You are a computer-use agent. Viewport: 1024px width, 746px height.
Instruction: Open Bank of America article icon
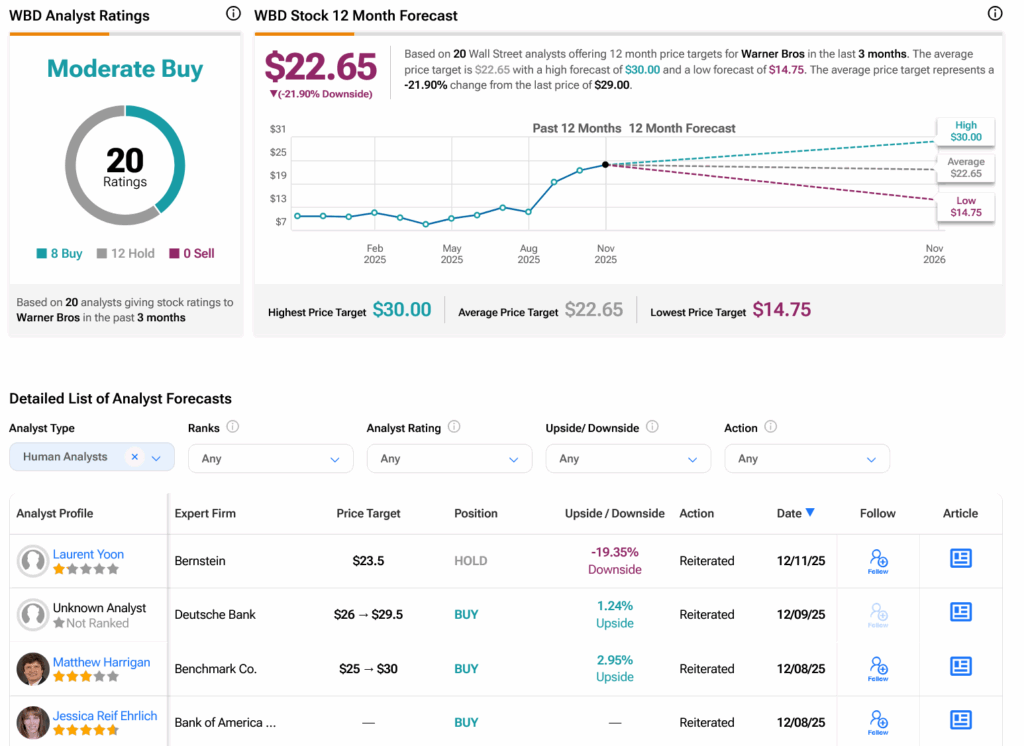tap(960, 720)
